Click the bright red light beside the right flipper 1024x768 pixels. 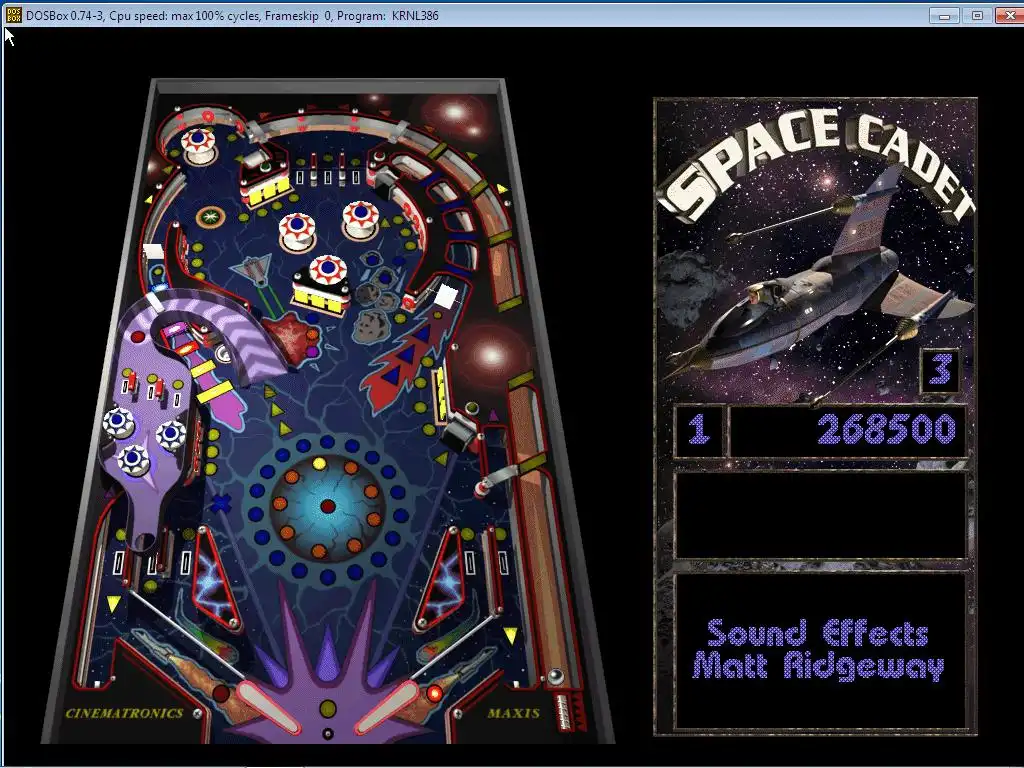tap(433, 692)
